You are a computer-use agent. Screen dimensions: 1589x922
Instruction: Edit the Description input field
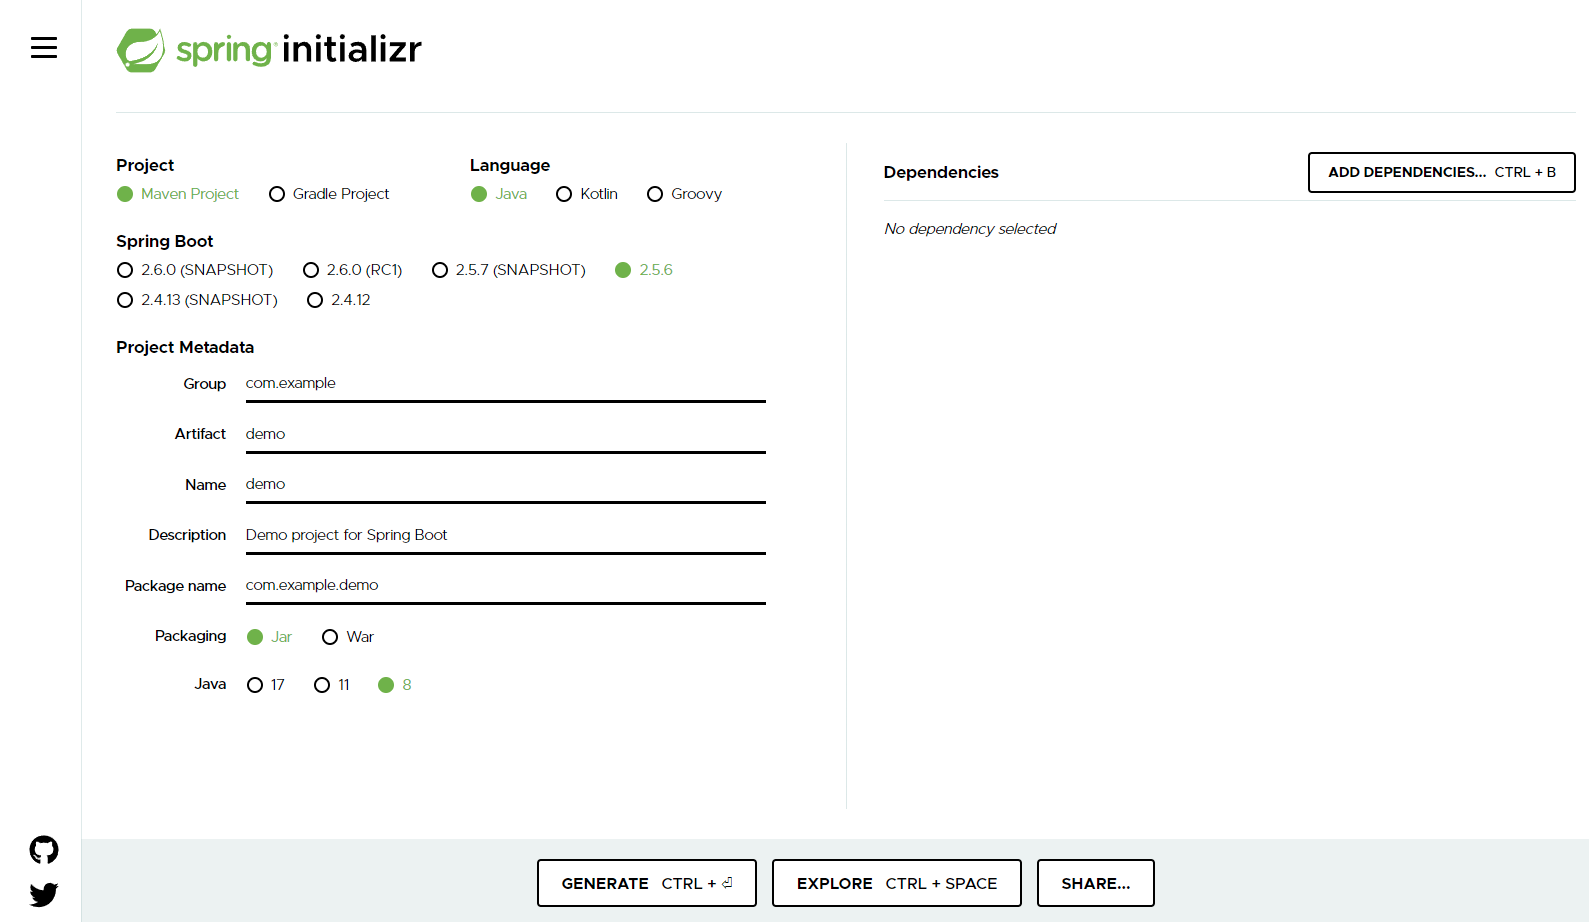click(506, 536)
